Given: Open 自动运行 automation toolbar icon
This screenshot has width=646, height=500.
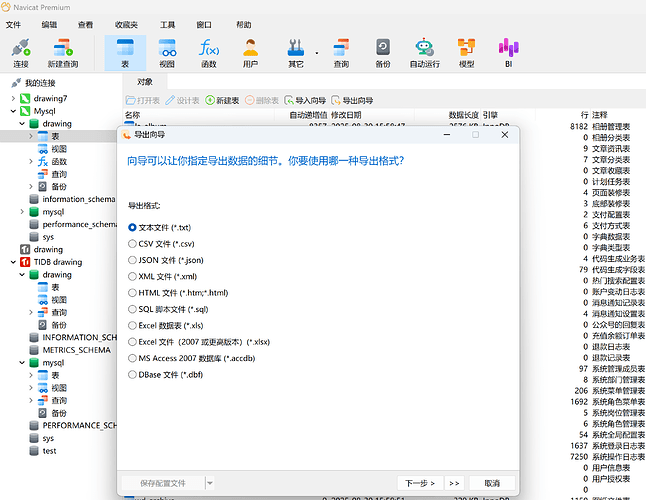Looking at the screenshot, I should coord(425,53).
